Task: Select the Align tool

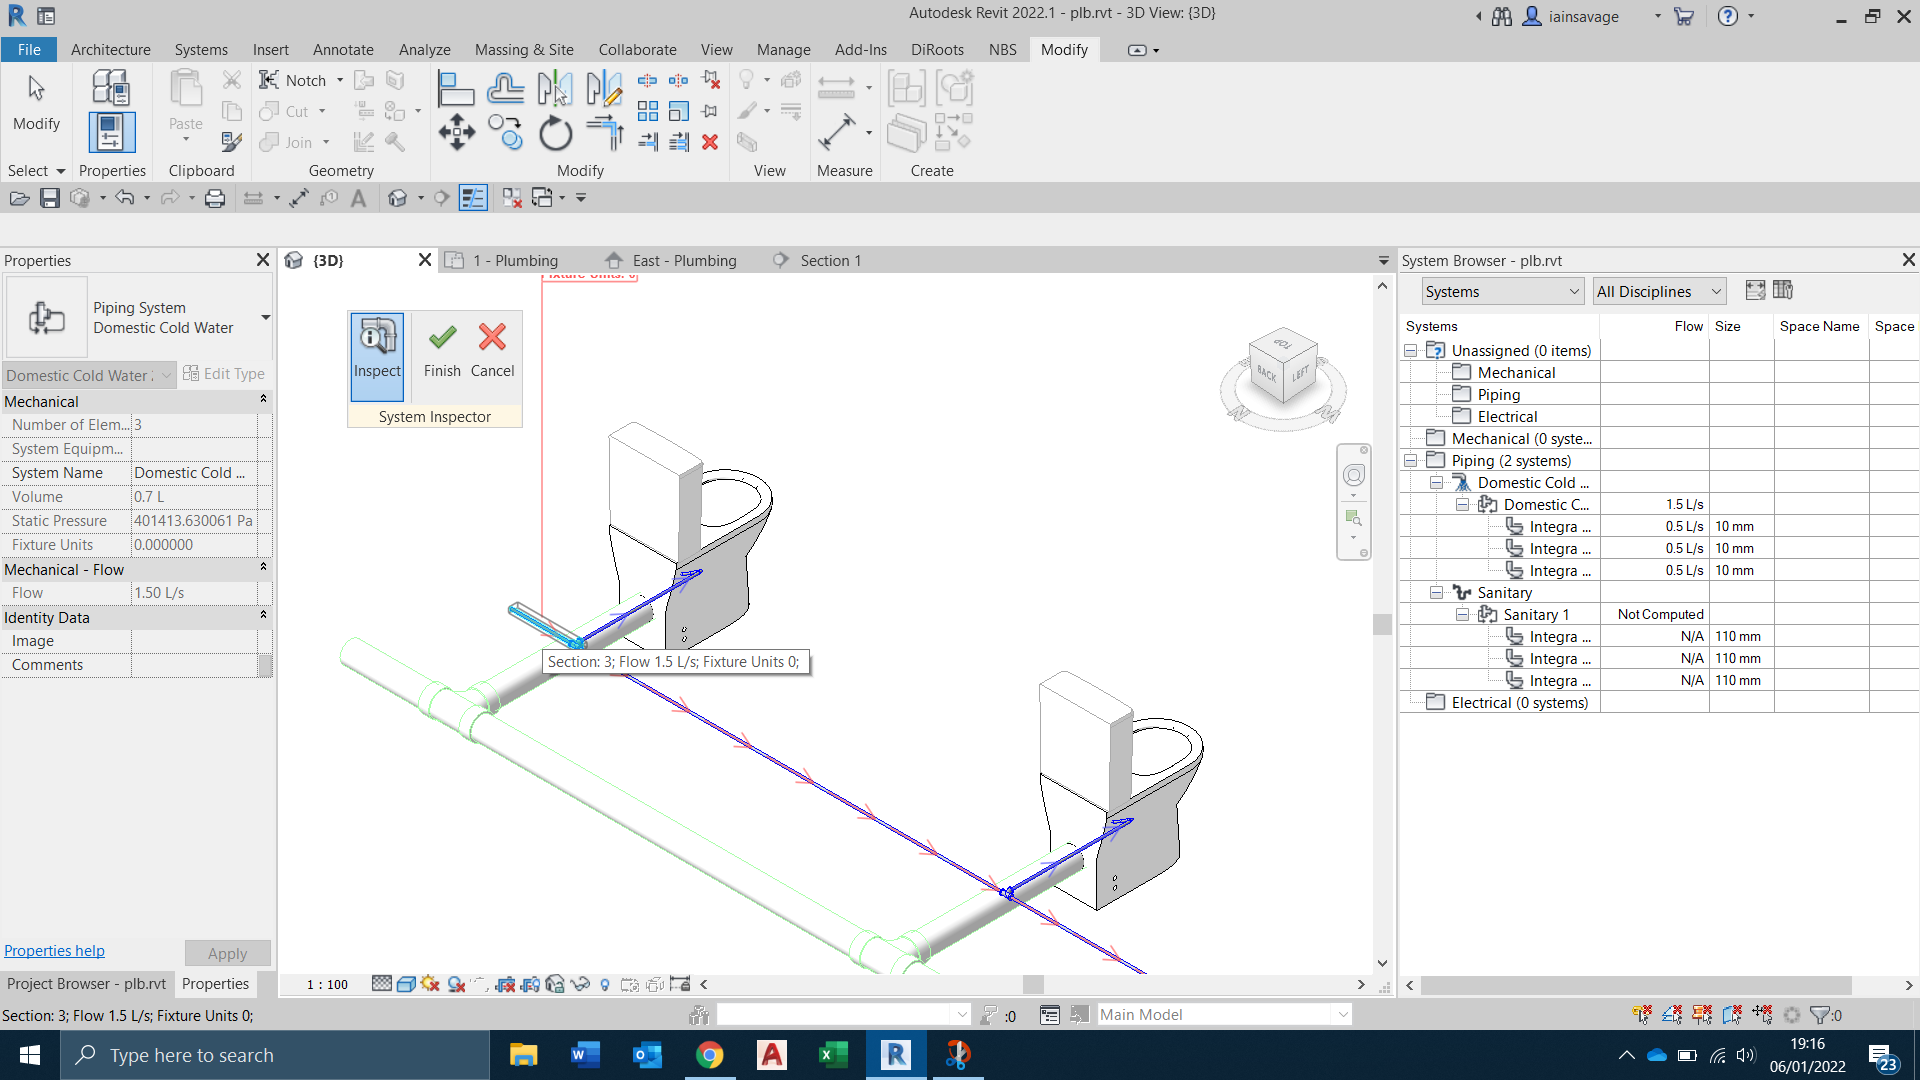Action: click(x=457, y=88)
